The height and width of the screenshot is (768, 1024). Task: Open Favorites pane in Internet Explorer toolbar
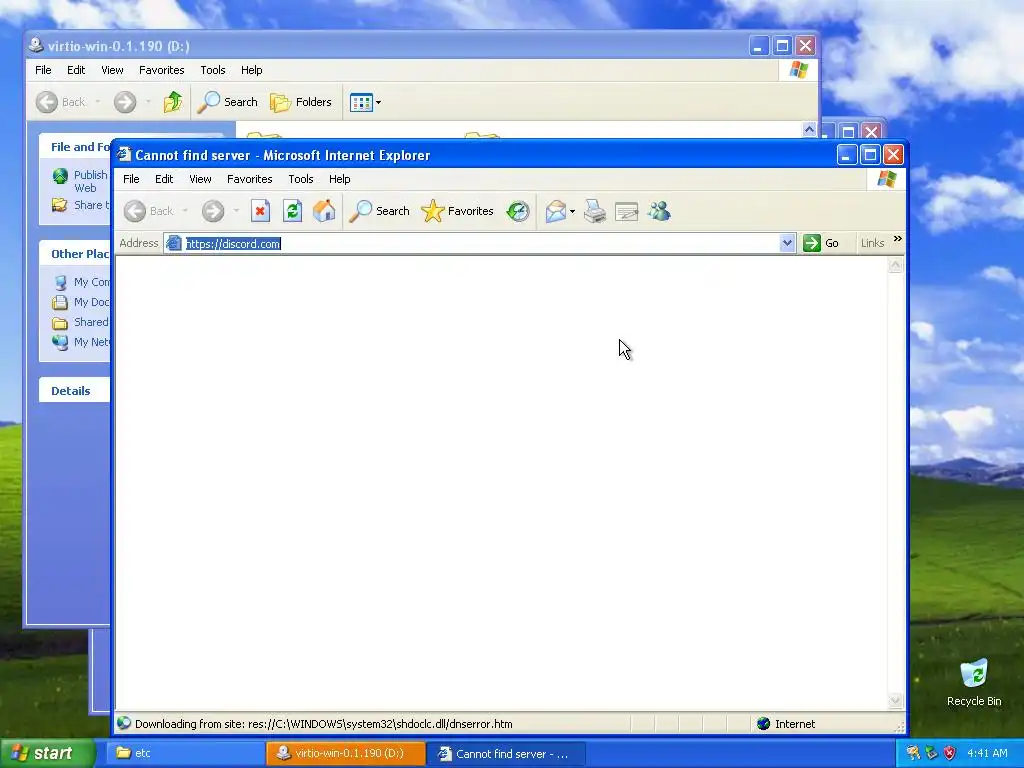[458, 211]
